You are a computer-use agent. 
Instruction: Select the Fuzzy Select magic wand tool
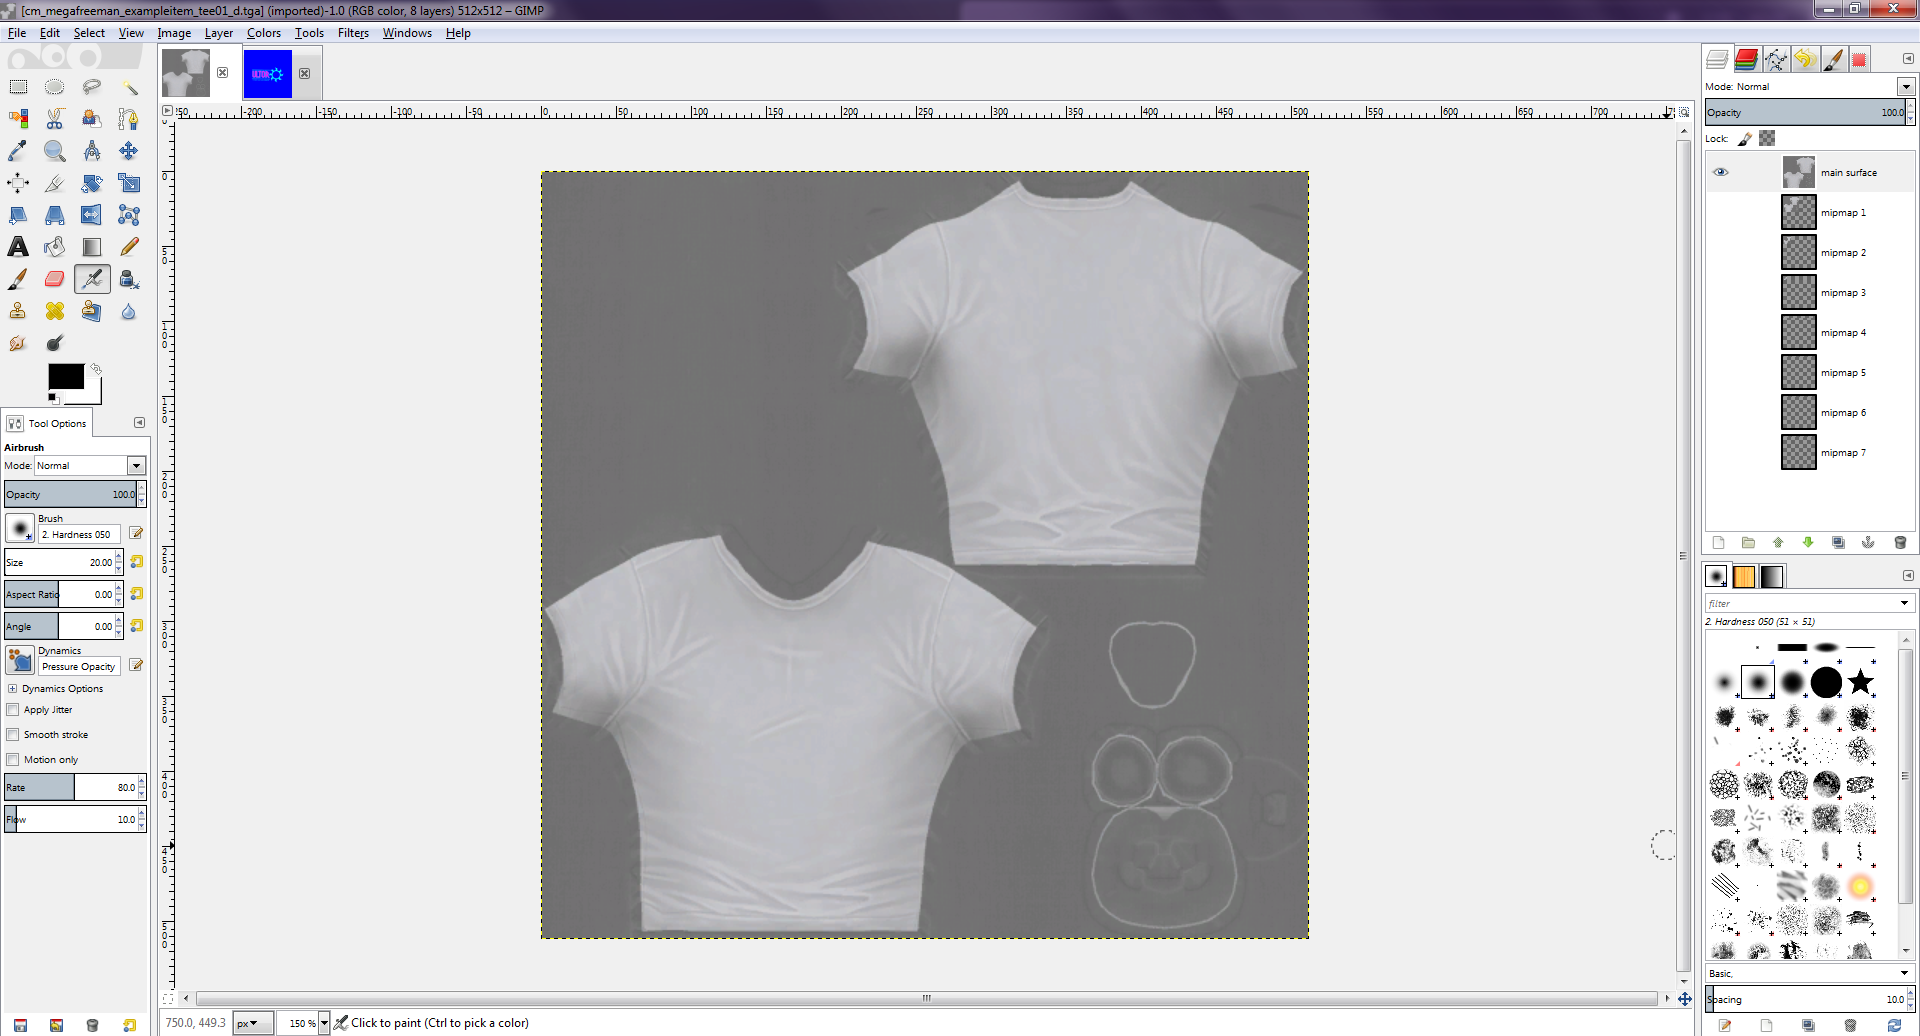pyautogui.click(x=129, y=87)
